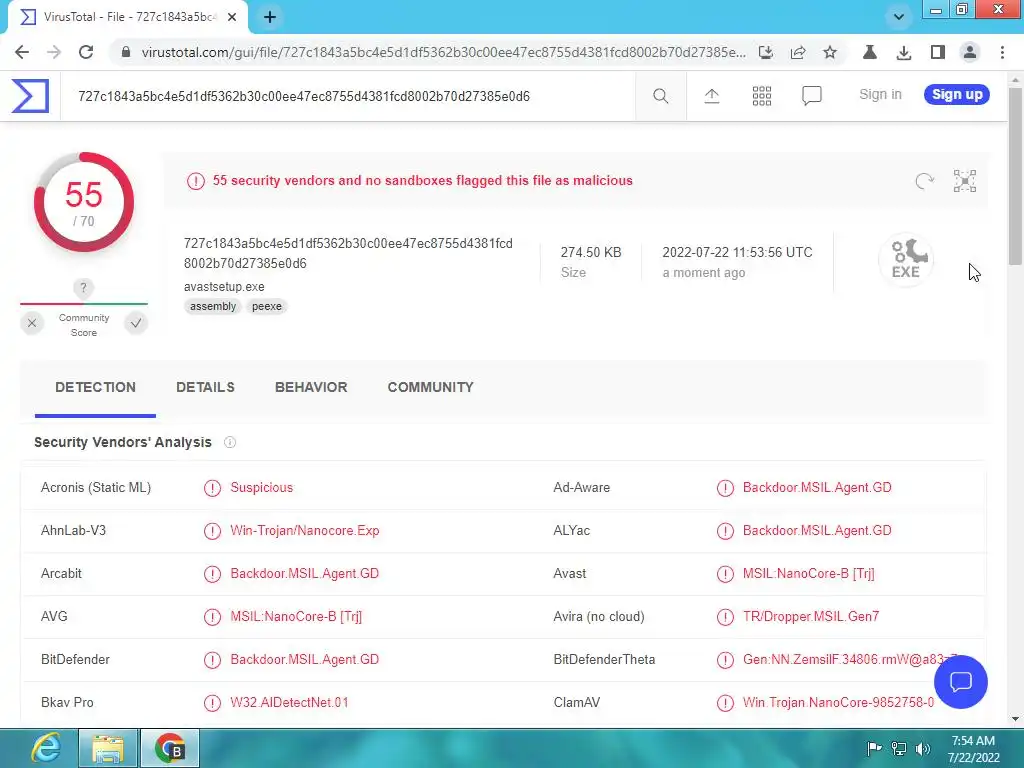Image resolution: width=1024 pixels, height=768 pixels.
Task: Click the VirusTotal logo icon
Action: [30, 96]
